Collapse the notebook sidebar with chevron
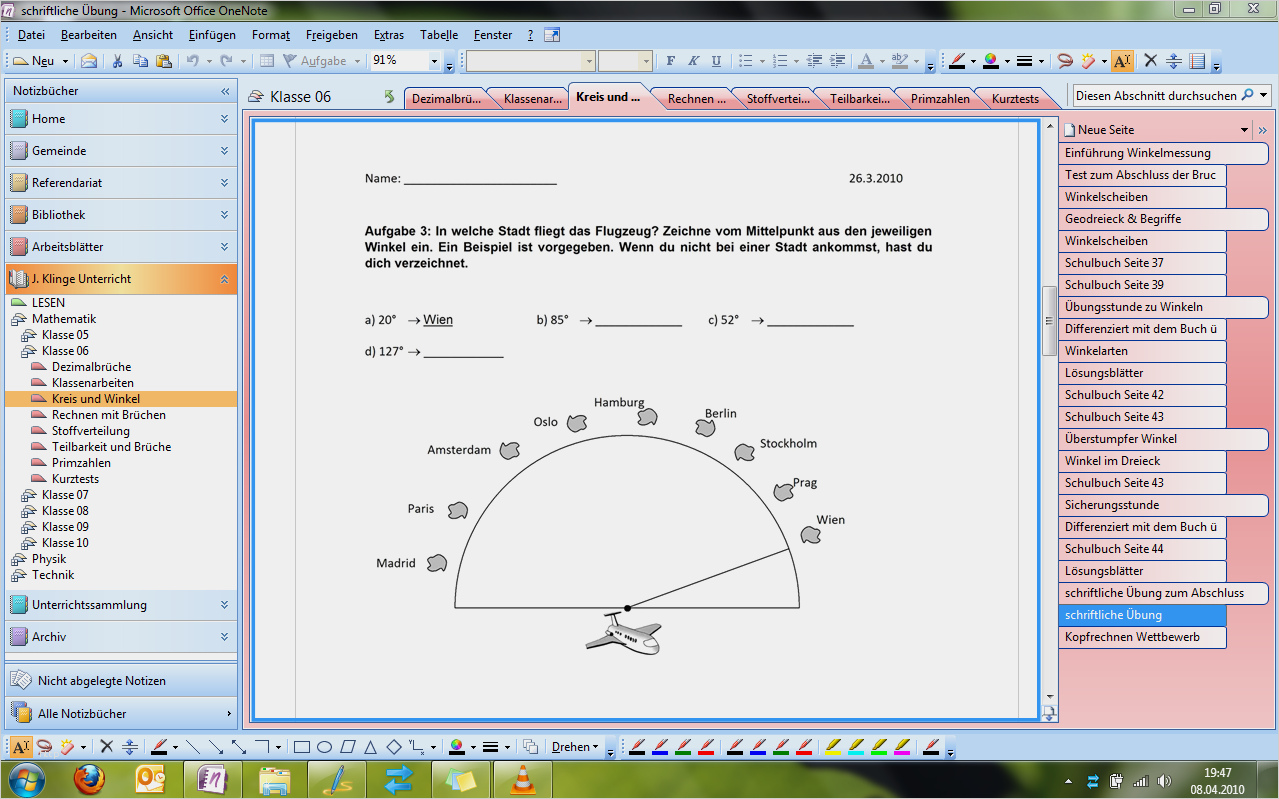The image size is (1279, 799). click(x=224, y=90)
